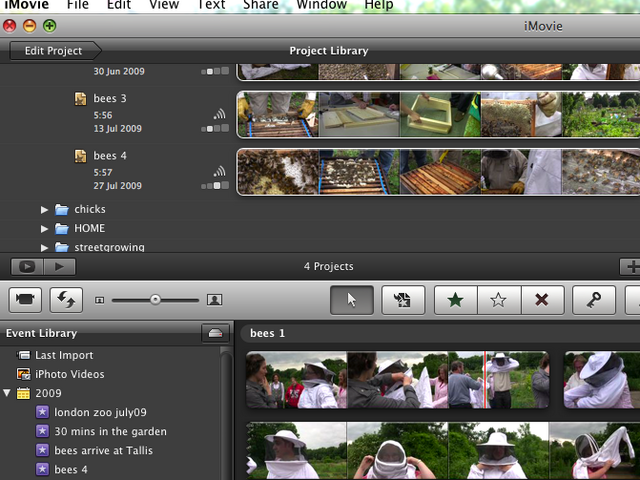
Task: Open the File menu
Action: coord(78,5)
